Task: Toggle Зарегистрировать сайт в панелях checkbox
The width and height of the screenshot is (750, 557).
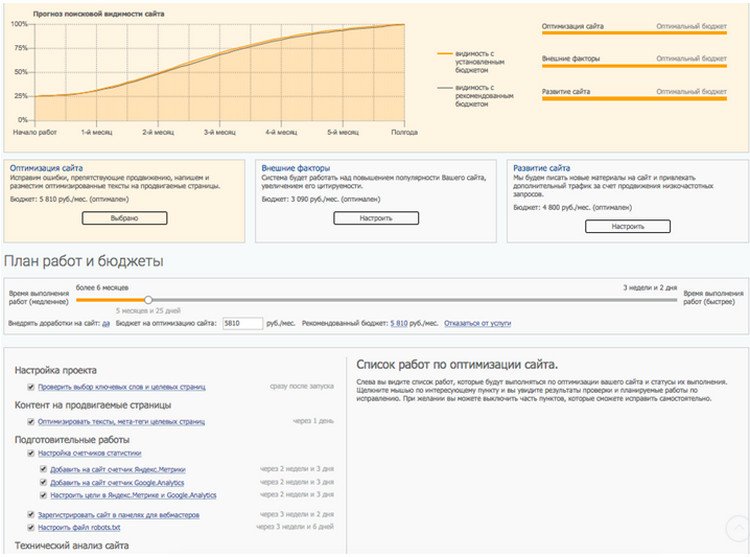Action: coord(31,514)
